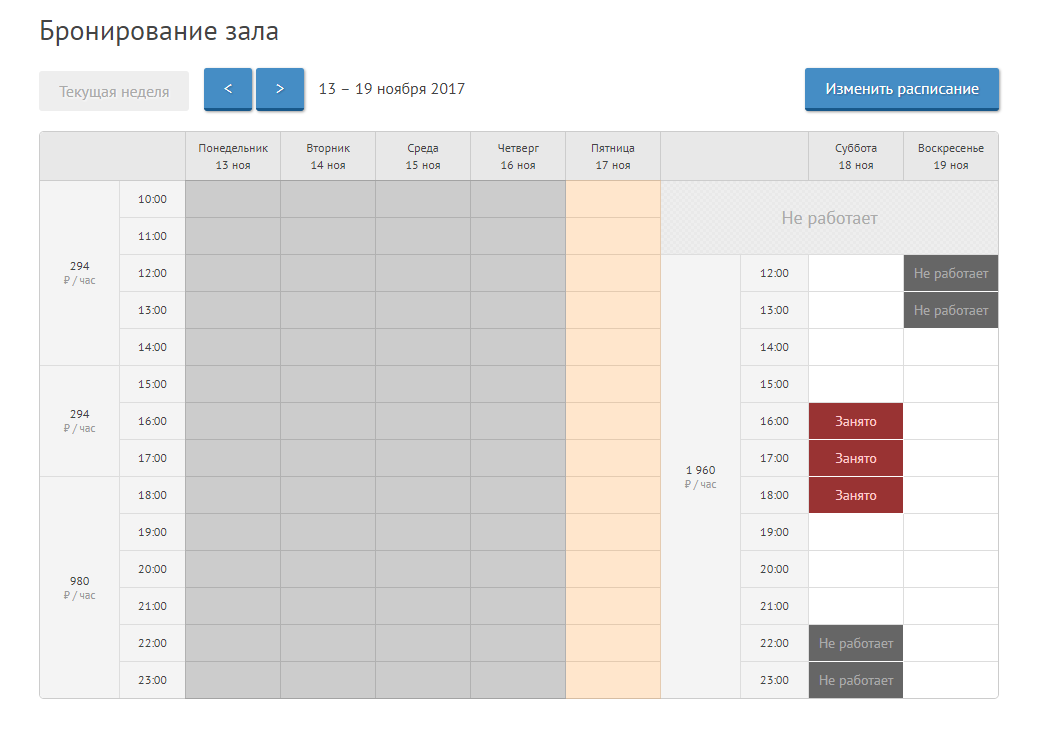Click the 'Пятница 17 ноя' column header
The height and width of the screenshot is (737, 1043).
pyautogui.click(x=613, y=156)
